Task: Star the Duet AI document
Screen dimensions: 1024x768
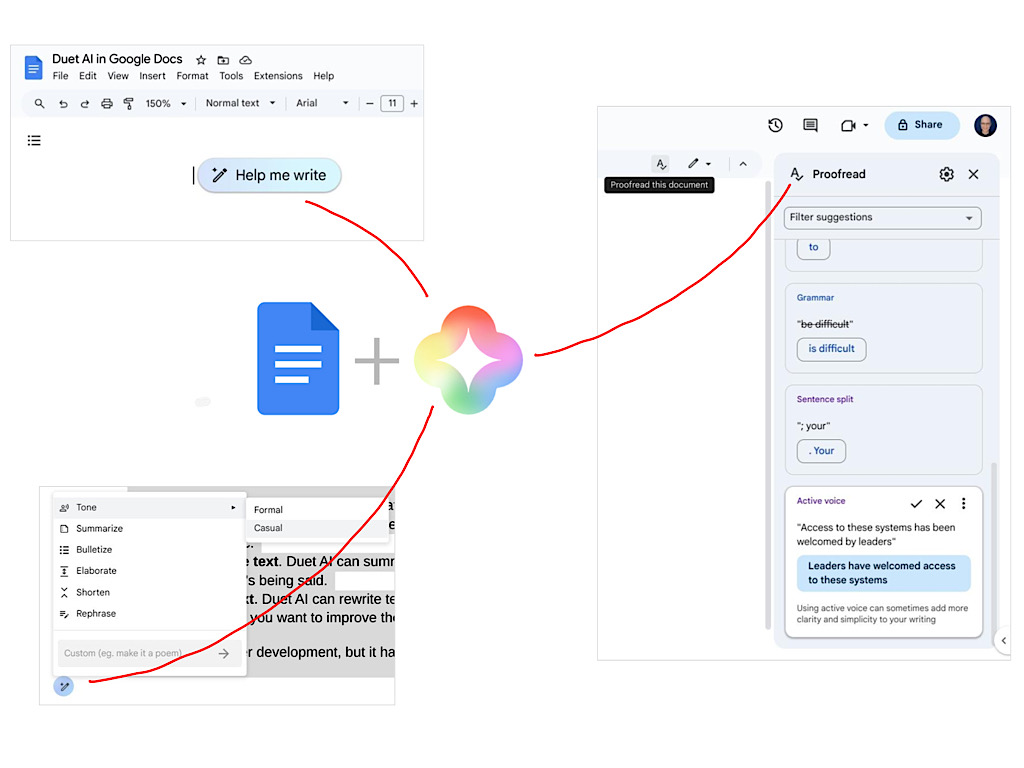Action: pyautogui.click(x=200, y=59)
